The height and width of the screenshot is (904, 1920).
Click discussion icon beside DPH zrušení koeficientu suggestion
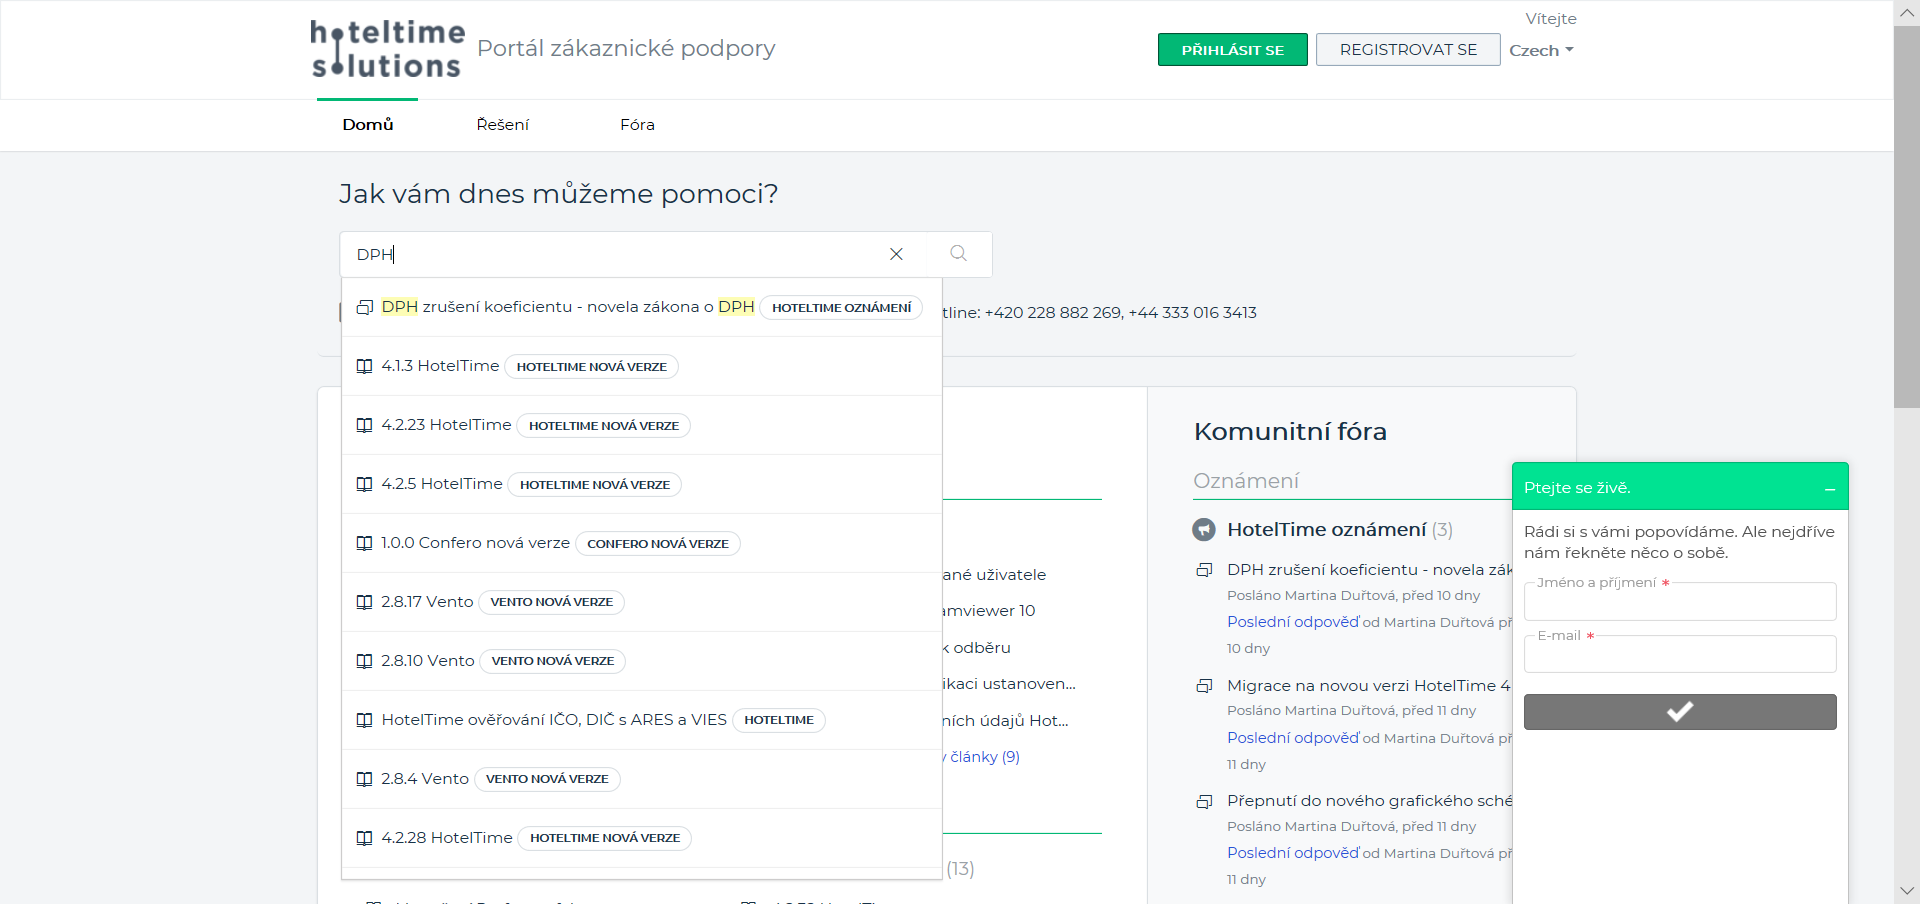pyautogui.click(x=365, y=307)
